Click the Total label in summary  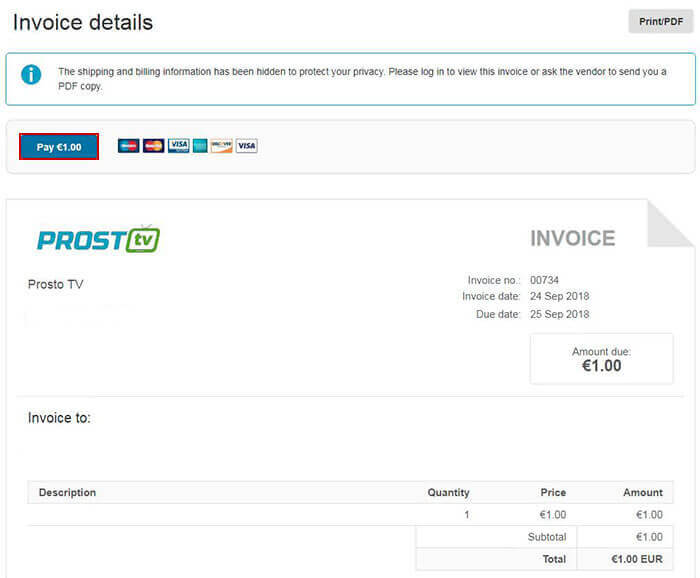point(554,559)
